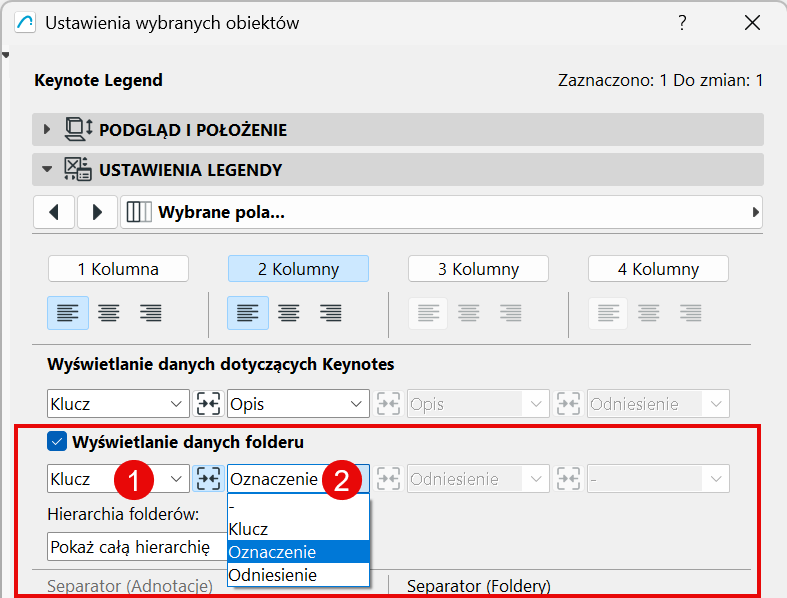This screenshot has width=787, height=598.
Task: Toggle merge icon between folder Klucz and Oznaczenie
Action: 208,479
